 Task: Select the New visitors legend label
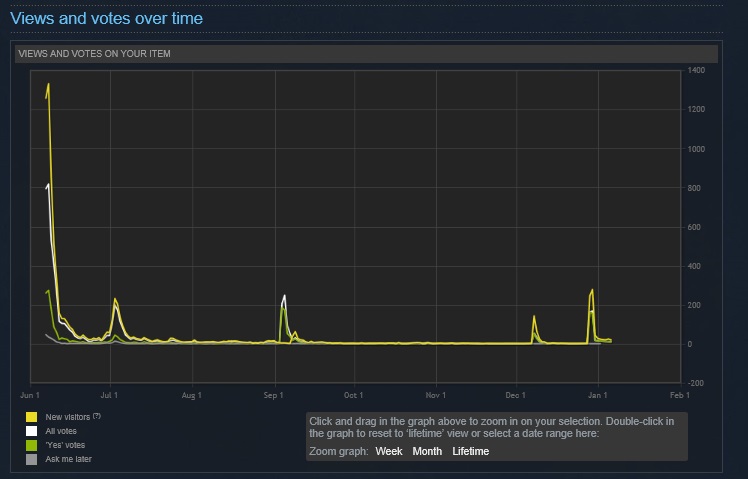coord(67,416)
